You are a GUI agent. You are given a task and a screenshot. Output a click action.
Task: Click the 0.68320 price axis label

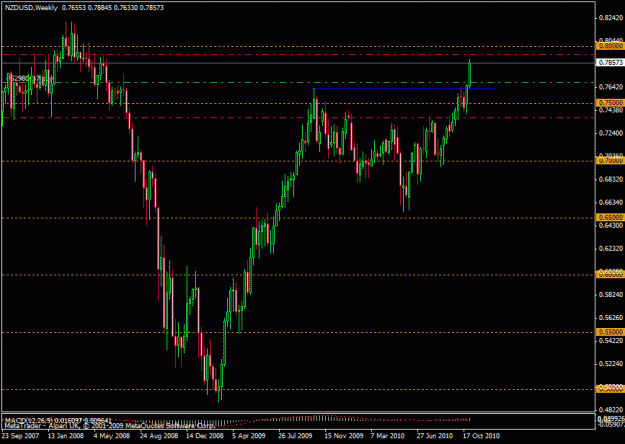611,179
